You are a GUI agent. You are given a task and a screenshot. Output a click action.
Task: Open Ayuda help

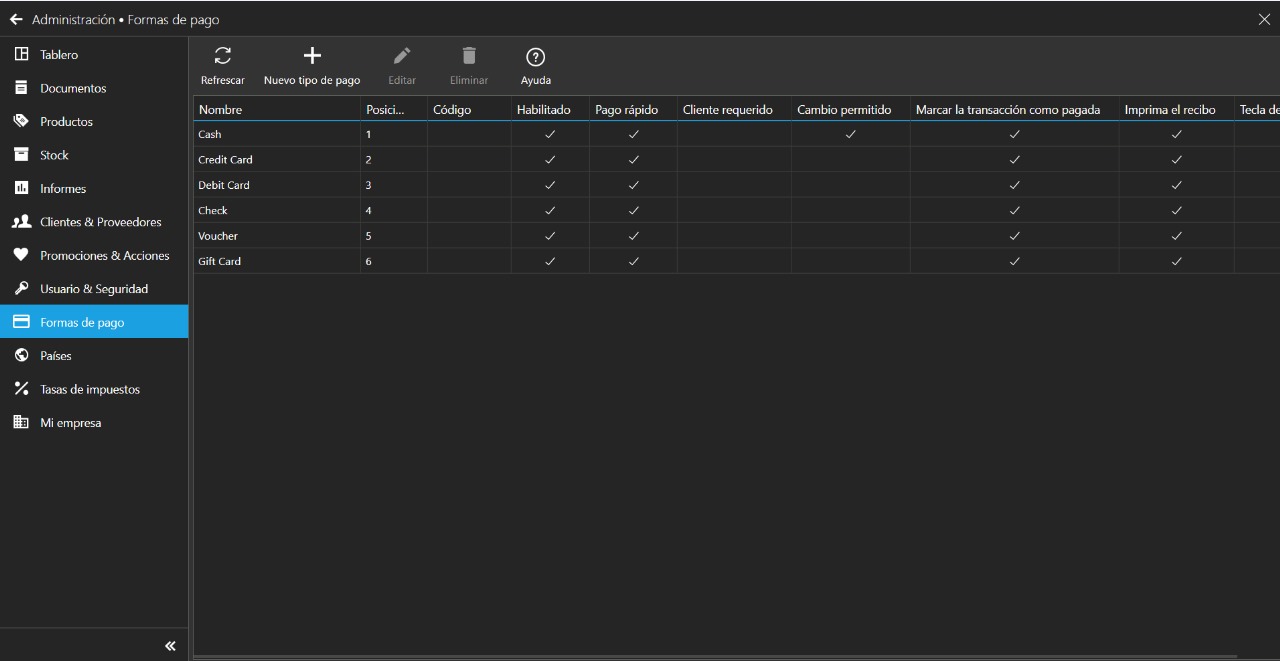[x=535, y=66]
